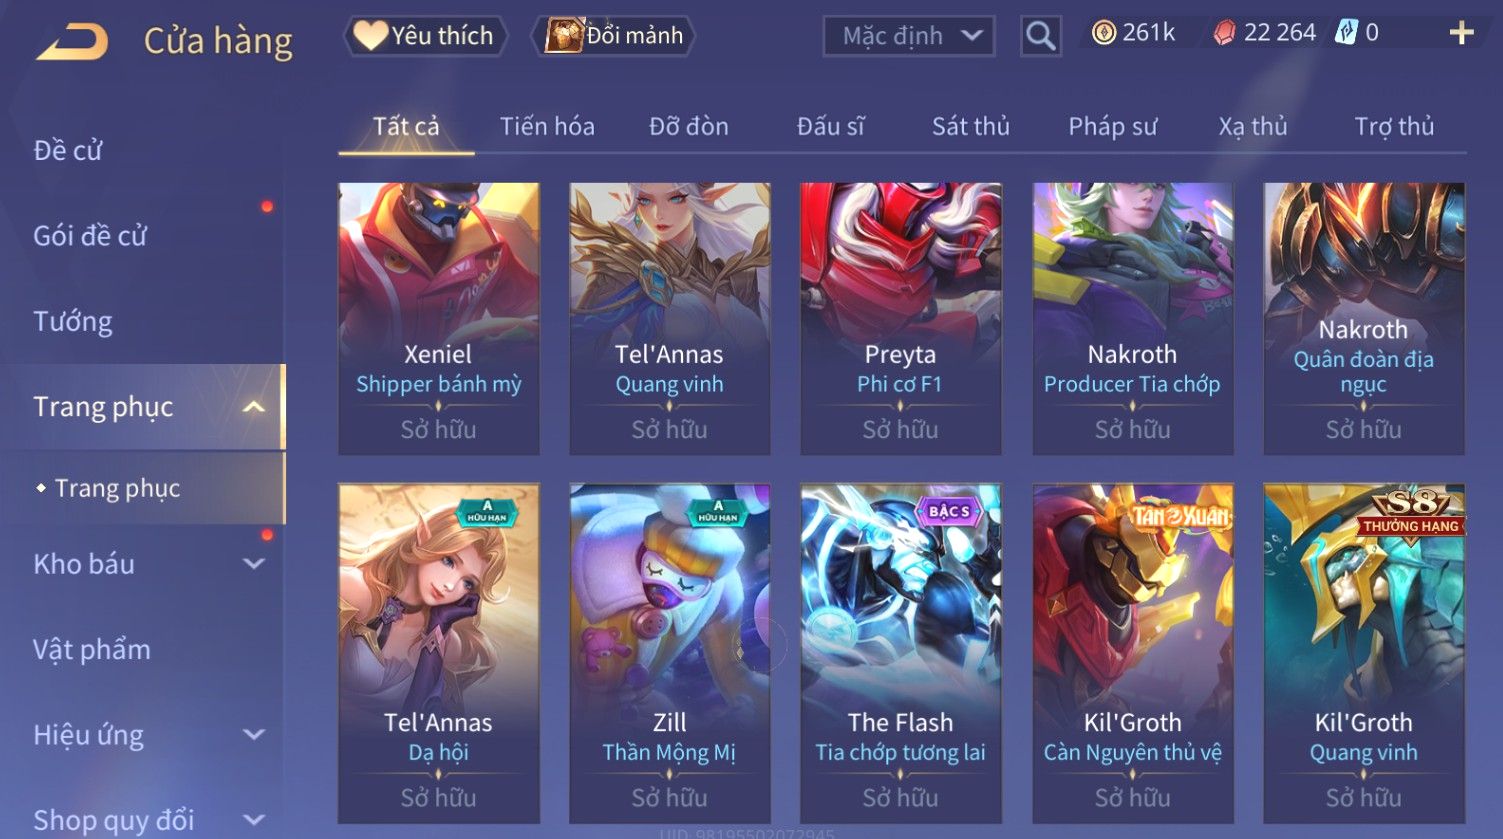Tap the golden back arrow icon
This screenshot has height=839, width=1503.
[72, 42]
